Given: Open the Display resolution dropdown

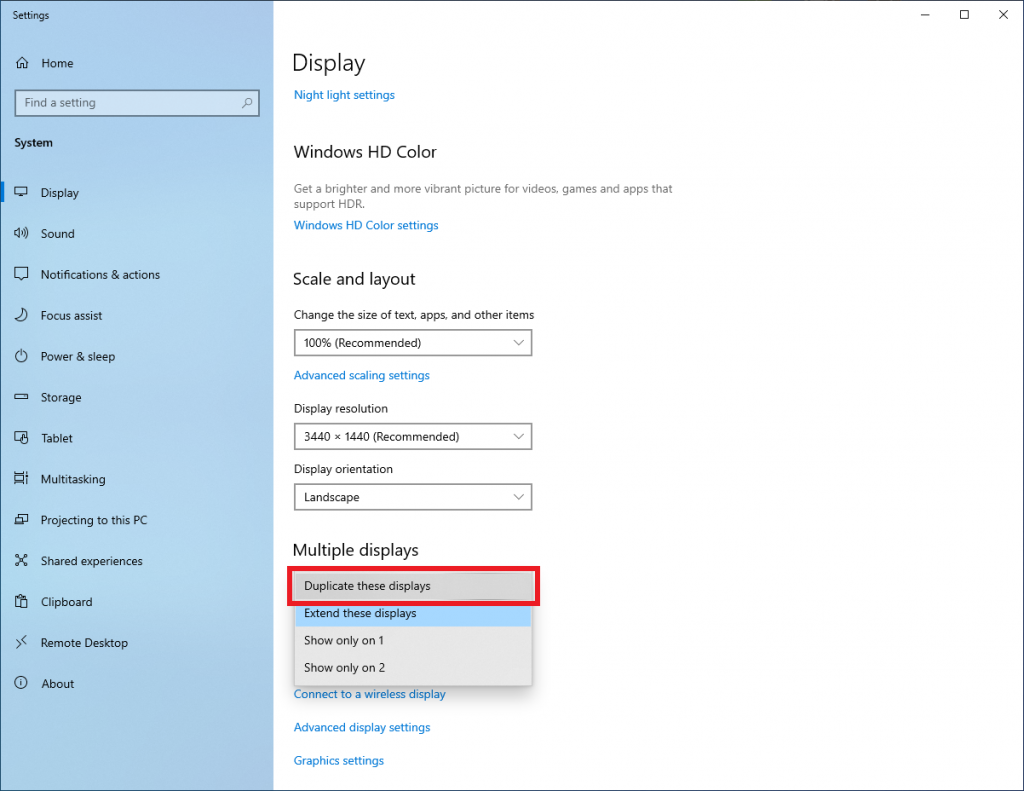Looking at the screenshot, I should pos(413,436).
